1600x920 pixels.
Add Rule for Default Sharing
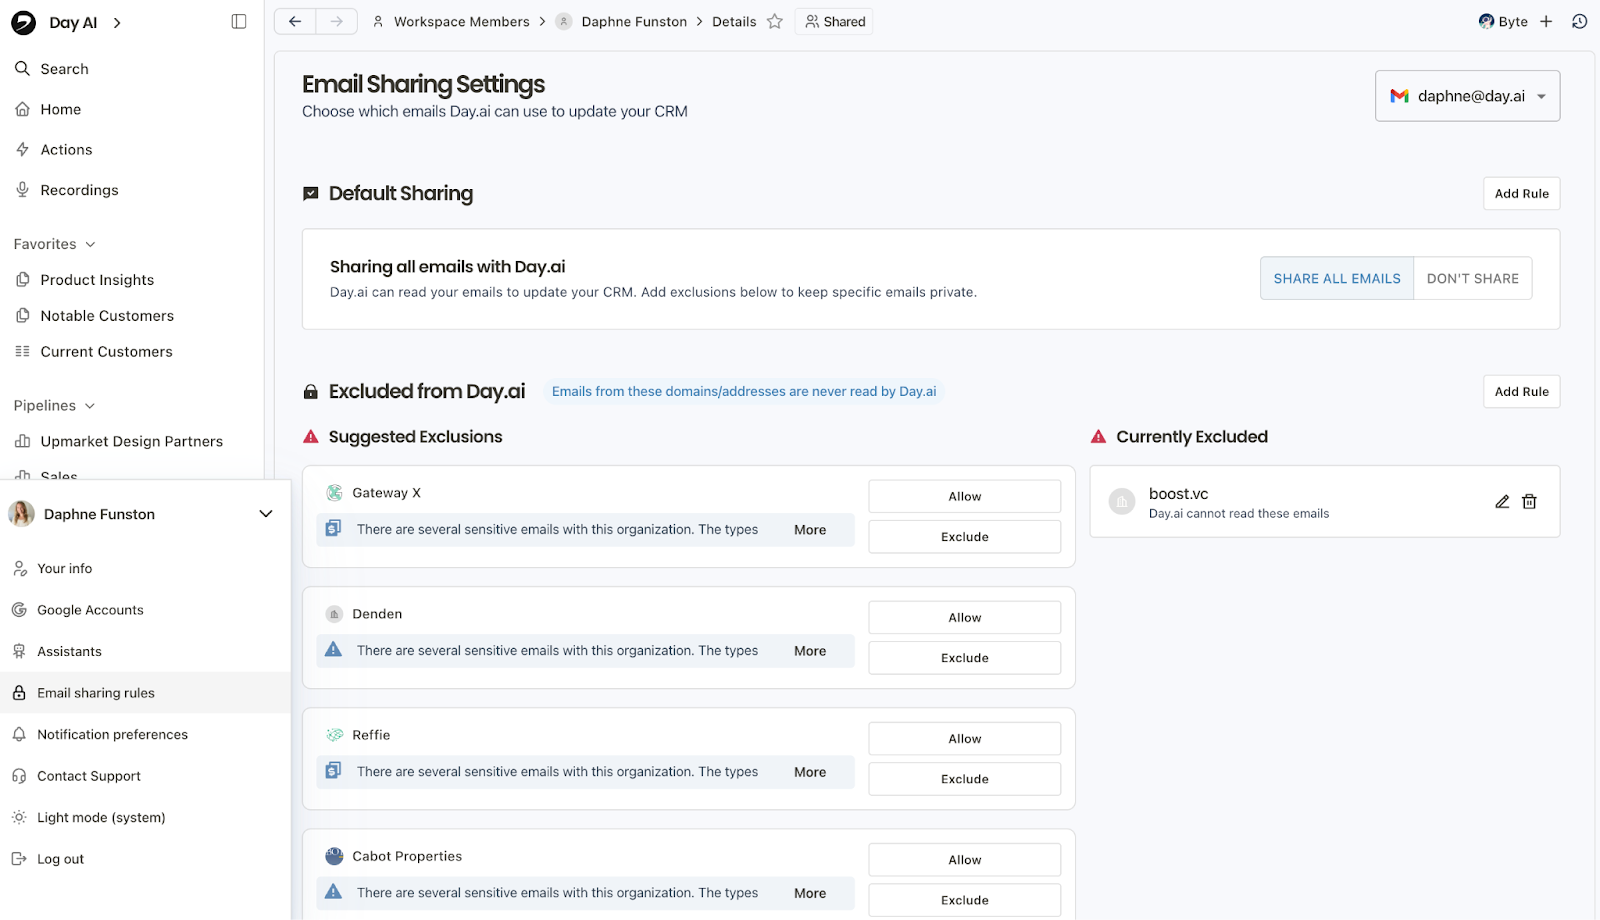click(x=1521, y=194)
